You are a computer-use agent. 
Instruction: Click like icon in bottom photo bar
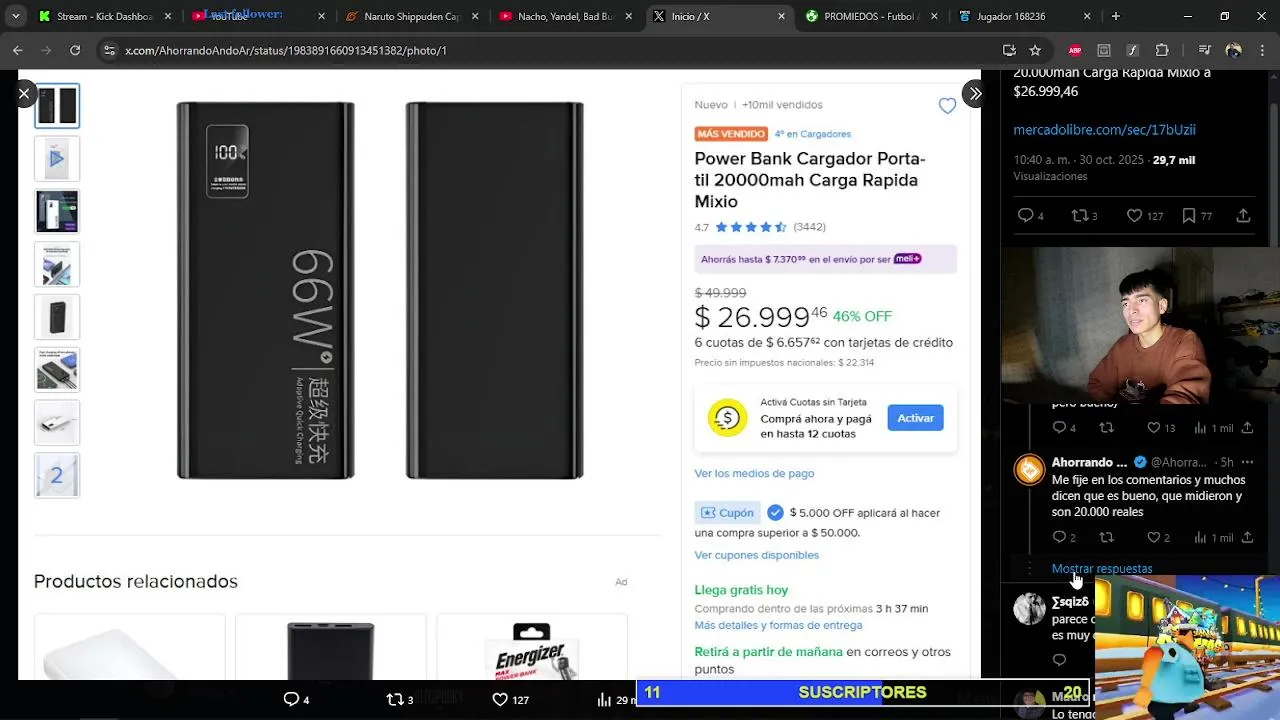[500, 699]
